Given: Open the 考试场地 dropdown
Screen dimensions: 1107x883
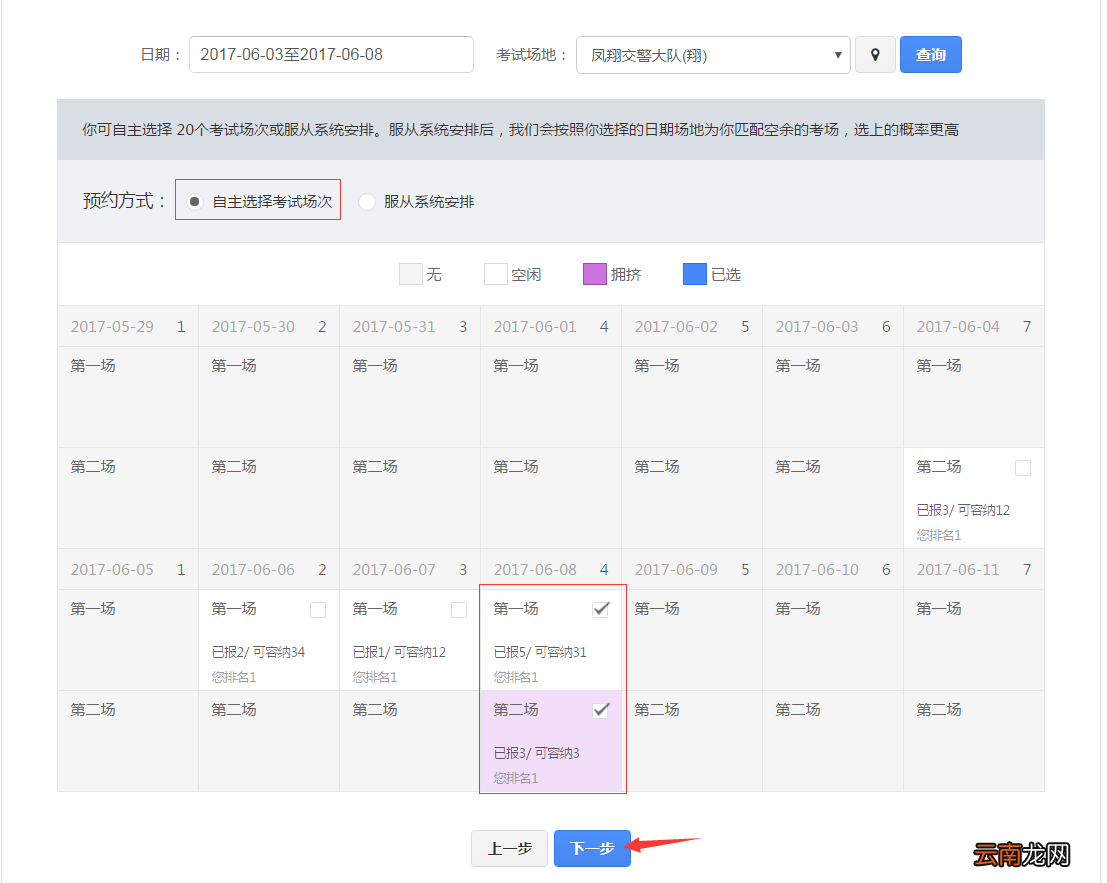Looking at the screenshot, I should (x=713, y=55).
